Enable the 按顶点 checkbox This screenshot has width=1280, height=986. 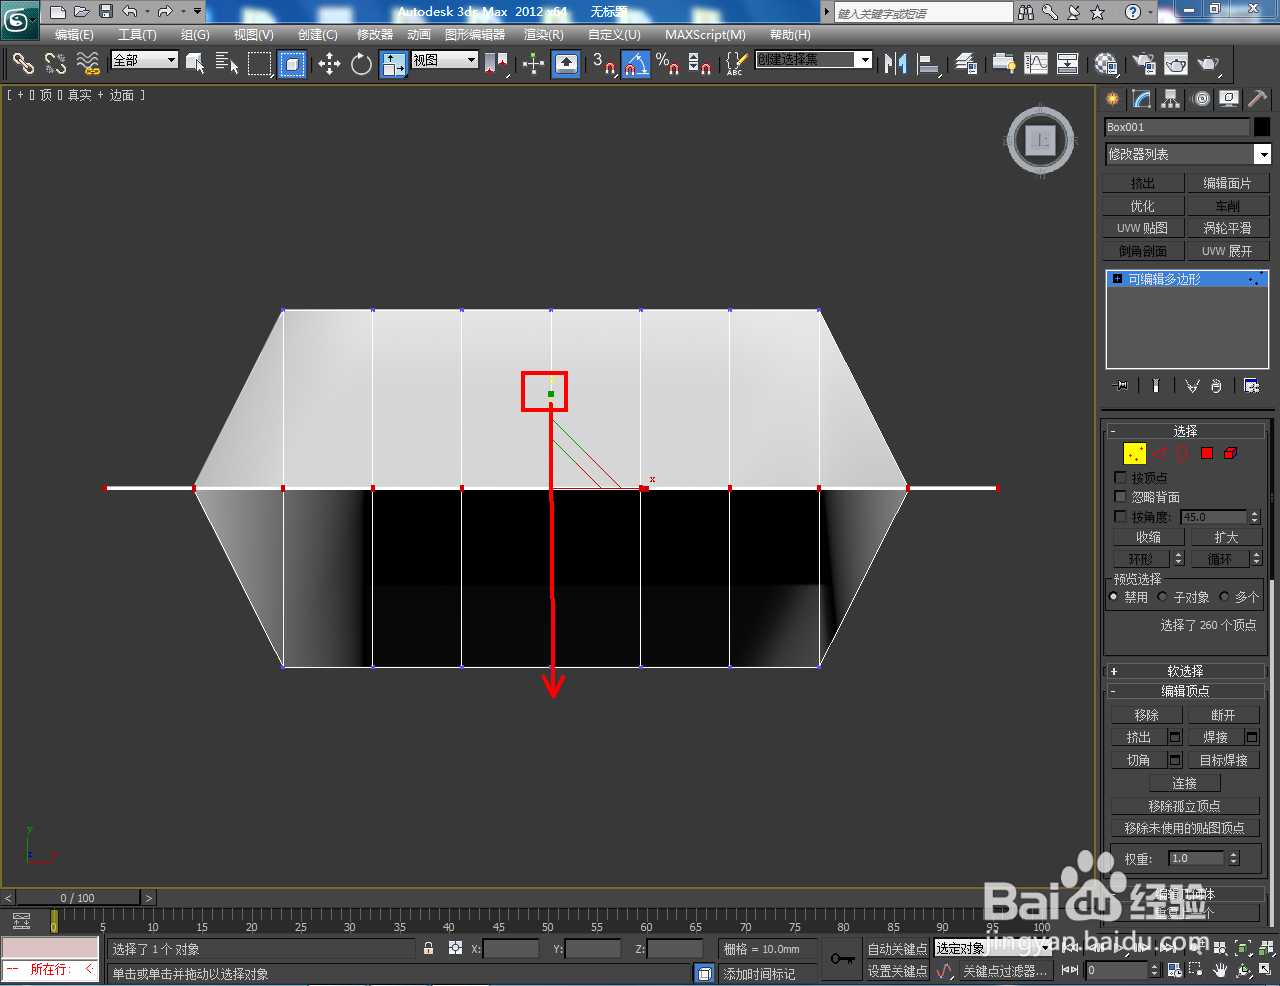(x=1120, y=478)
